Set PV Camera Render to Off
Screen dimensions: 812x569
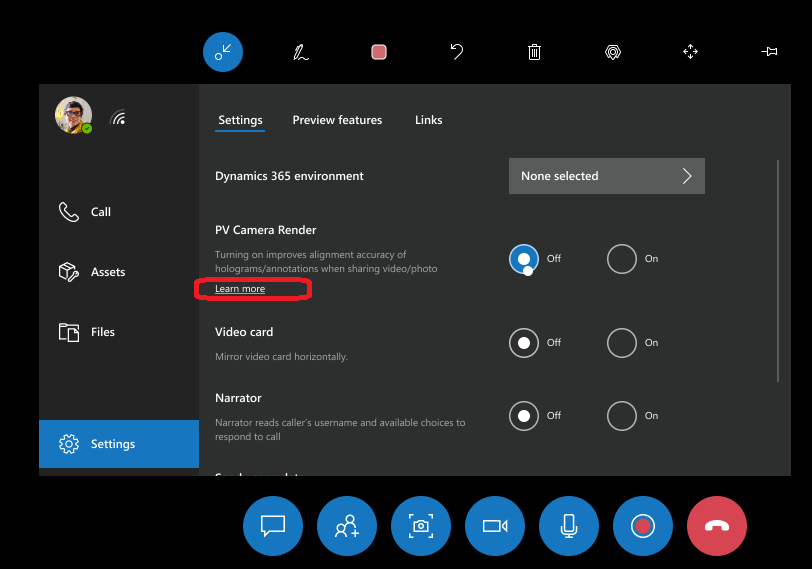pyautogui.click(x=524, y=258)
